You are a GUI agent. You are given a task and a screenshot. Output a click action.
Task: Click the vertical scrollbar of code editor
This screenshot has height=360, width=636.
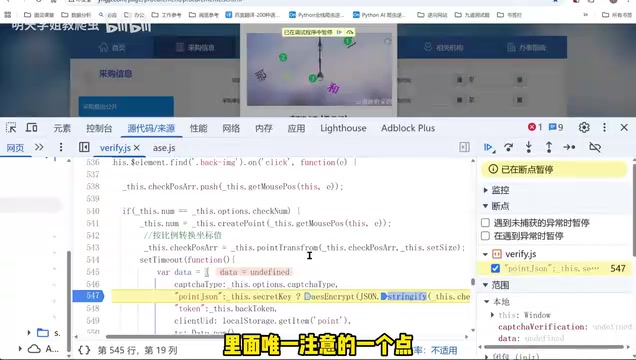[473, 282]
